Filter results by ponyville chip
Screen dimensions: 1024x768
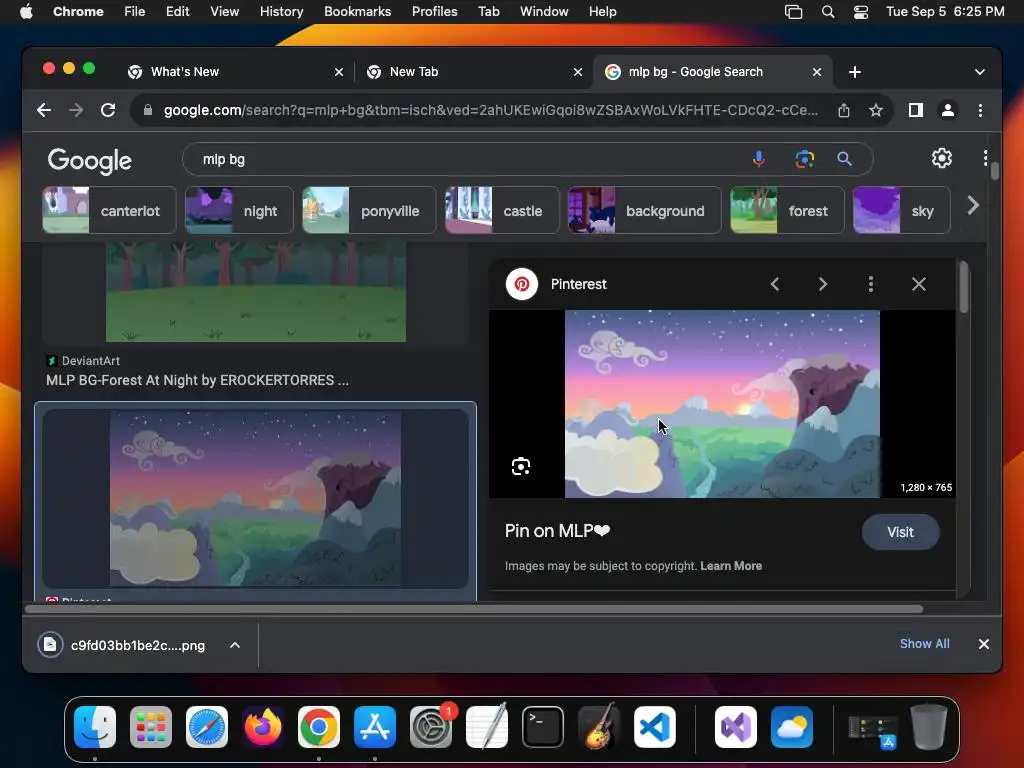[369, 210]
